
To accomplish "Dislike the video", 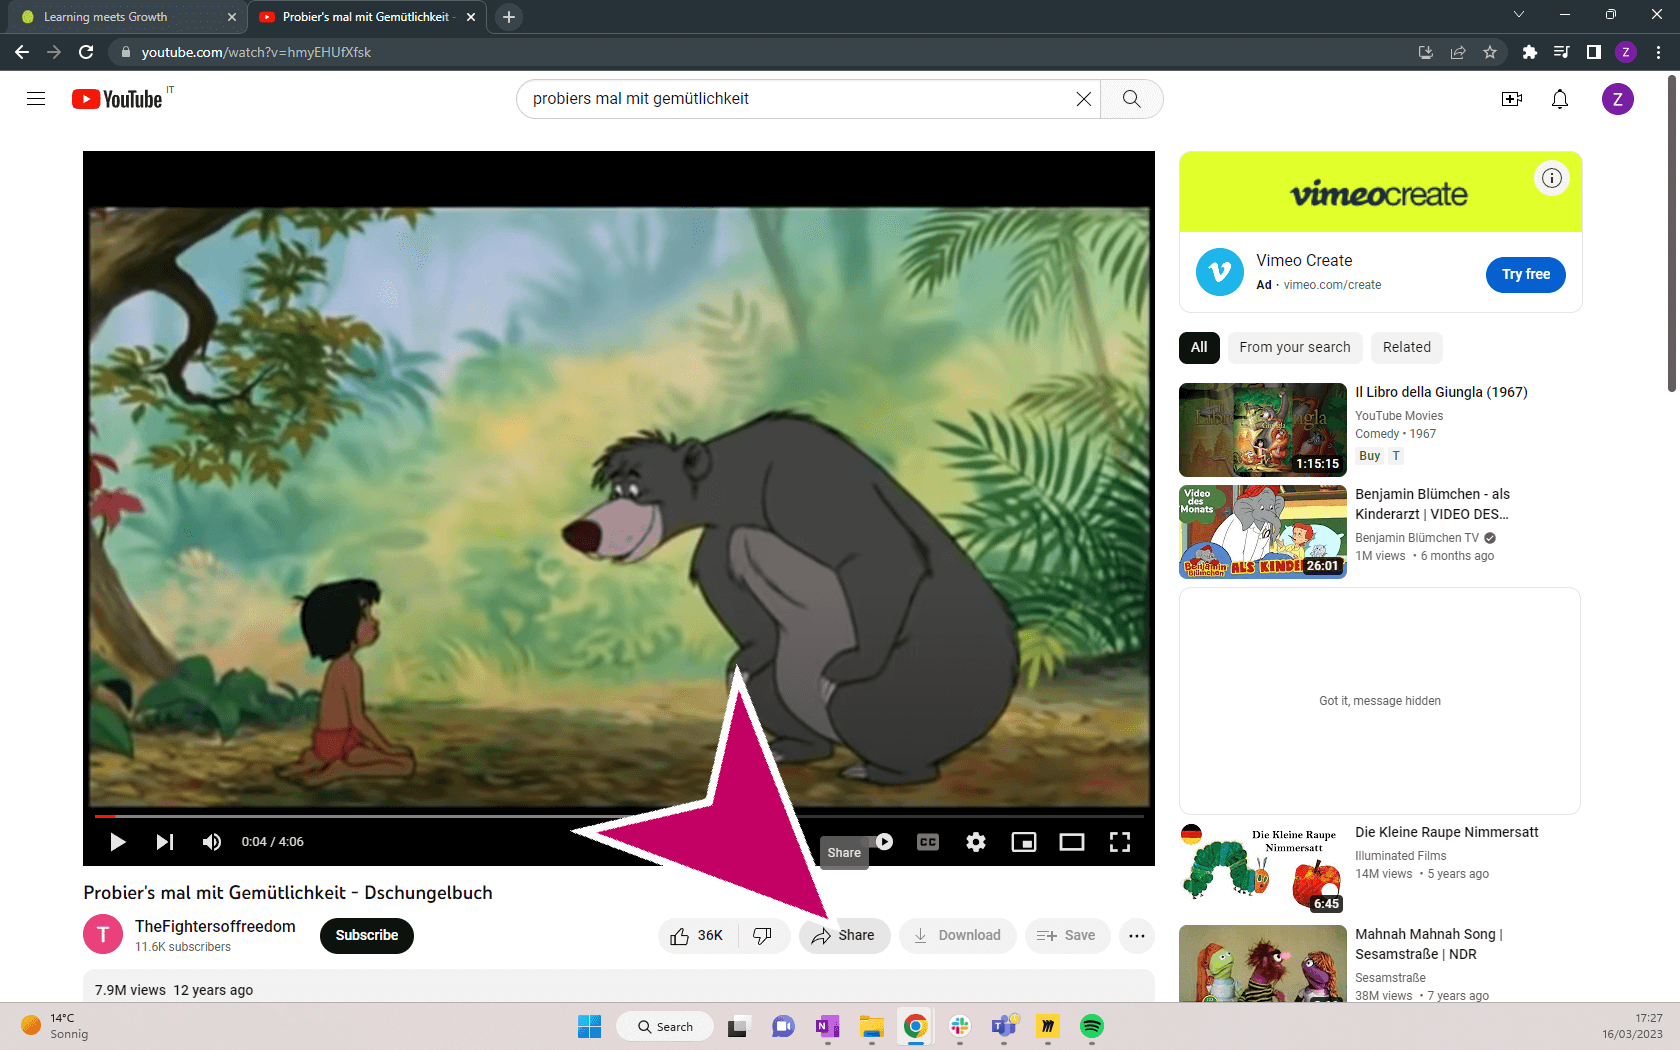I will tap(763, 936).
